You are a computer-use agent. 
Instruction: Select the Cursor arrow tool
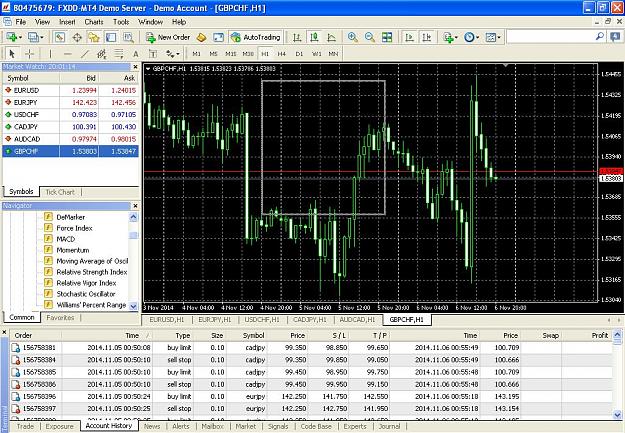coord(12,53)
